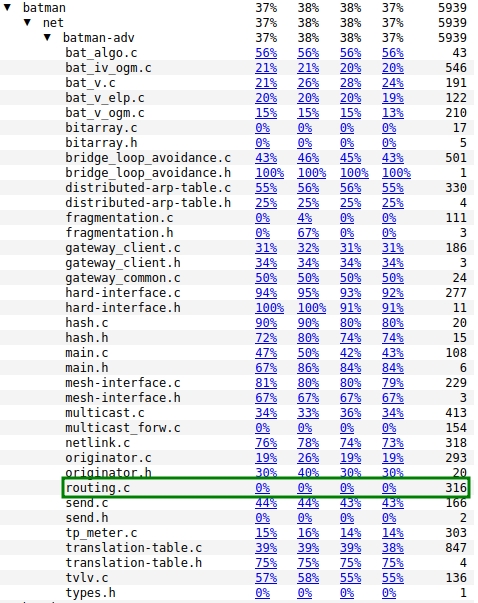The image size is (478, 603).
Task: Select the bat_algo.c file name
Action: tap(101, 53)
